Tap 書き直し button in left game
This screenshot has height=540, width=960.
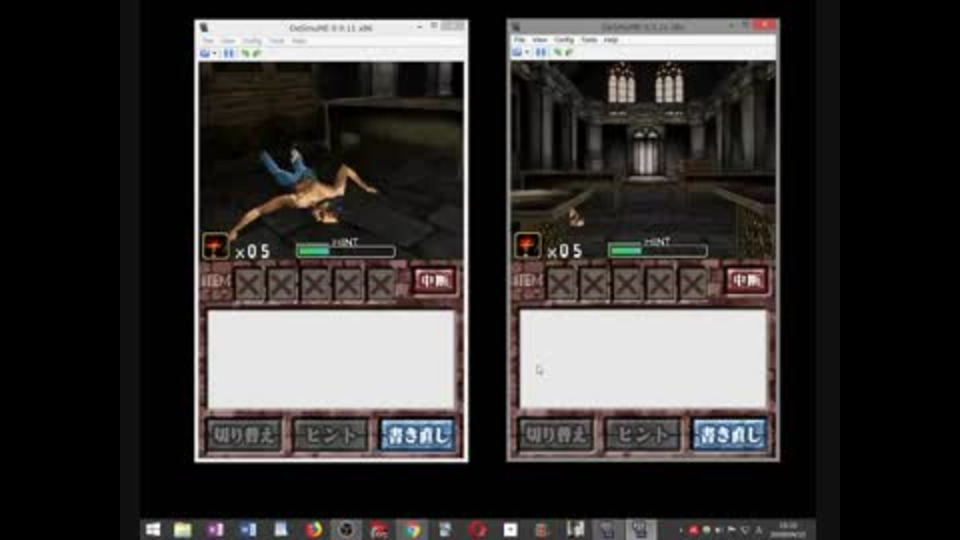tap(418, 435)
